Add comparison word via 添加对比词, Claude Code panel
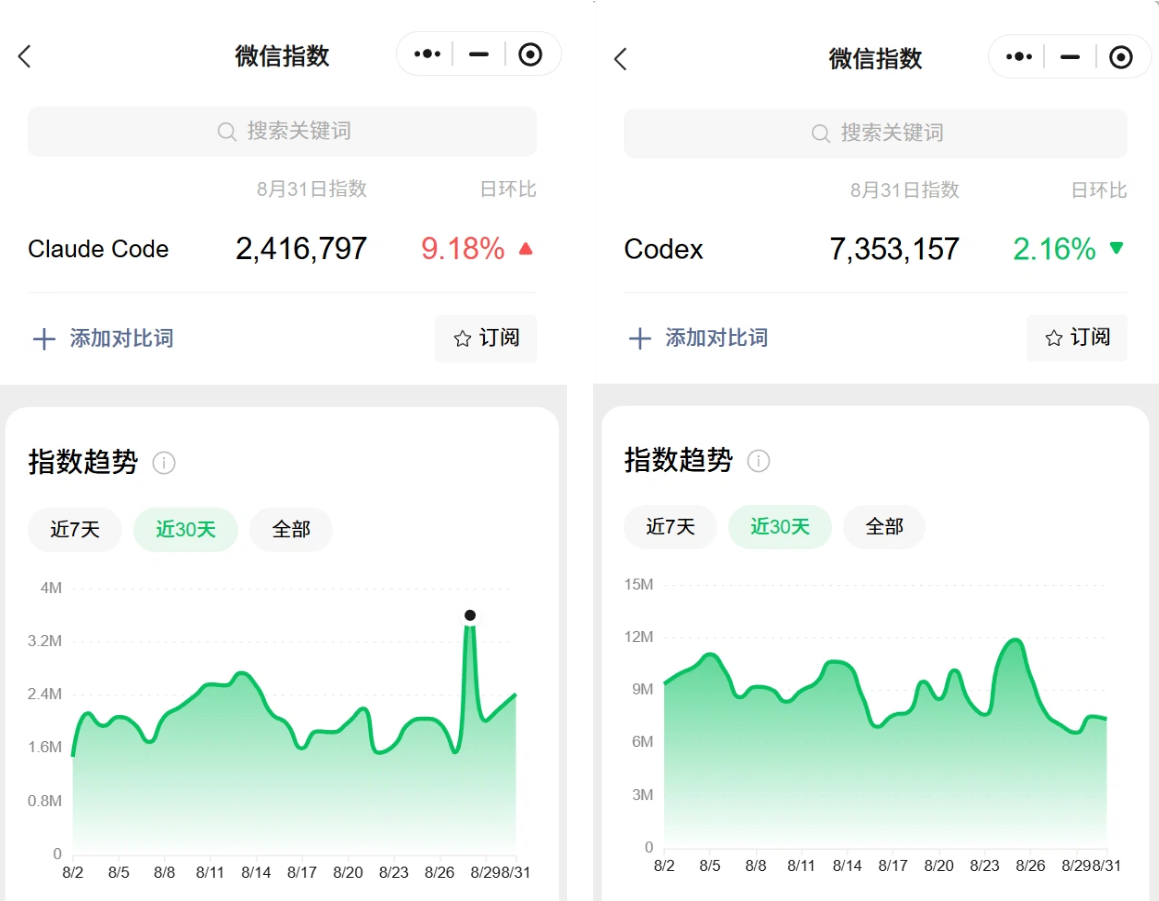The image size is (1159, 901). coord(103,339)
